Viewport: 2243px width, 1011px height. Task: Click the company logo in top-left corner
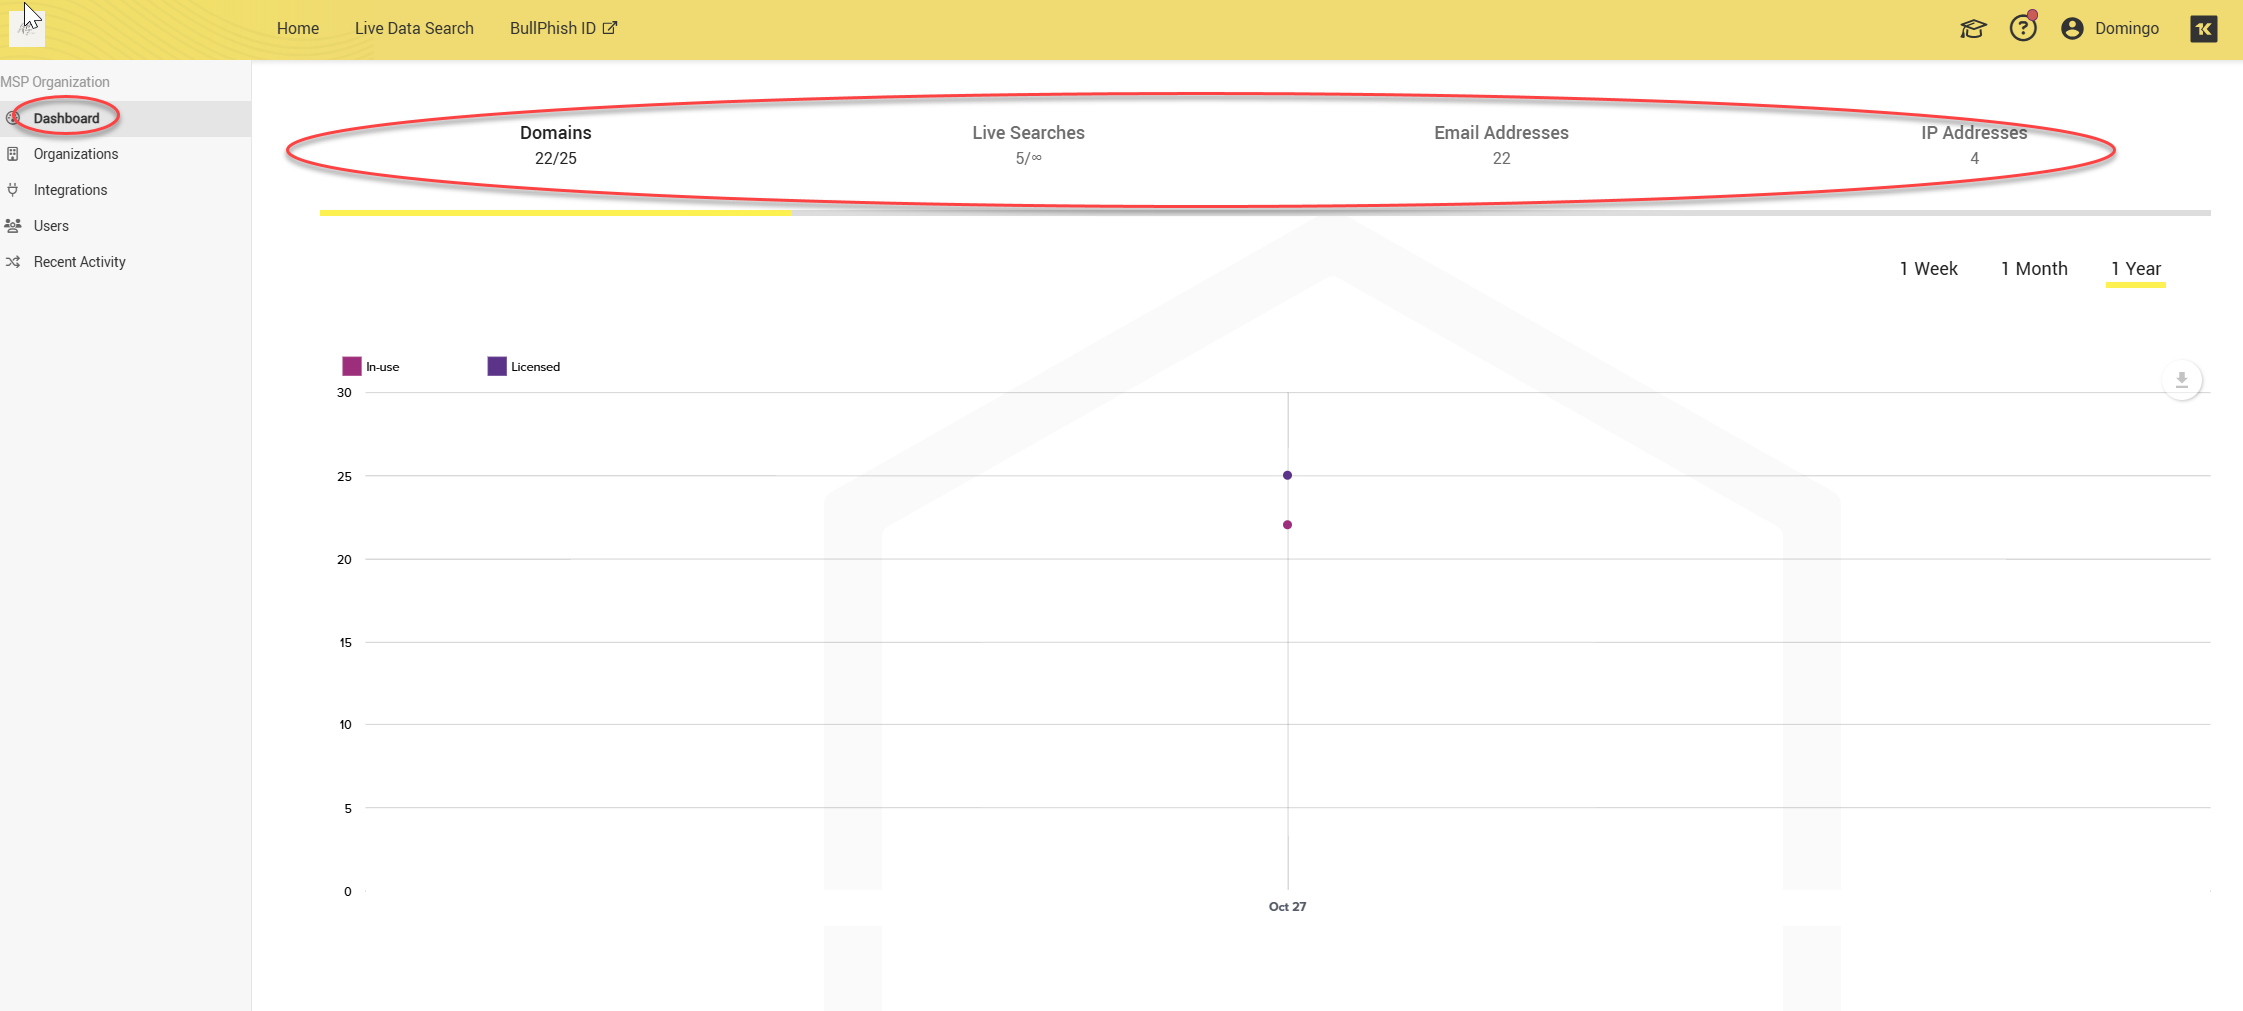[27, 29]
